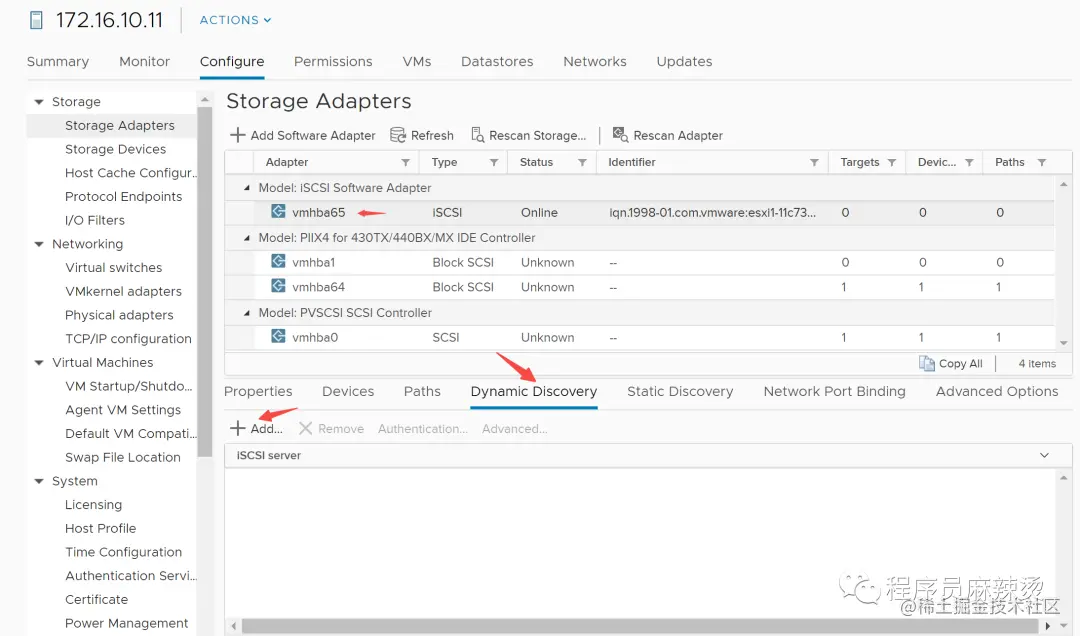This screenshot has width=1080, height=636.
Task: Open the ACTIONS dropdown menu
Action: (235, 20)
